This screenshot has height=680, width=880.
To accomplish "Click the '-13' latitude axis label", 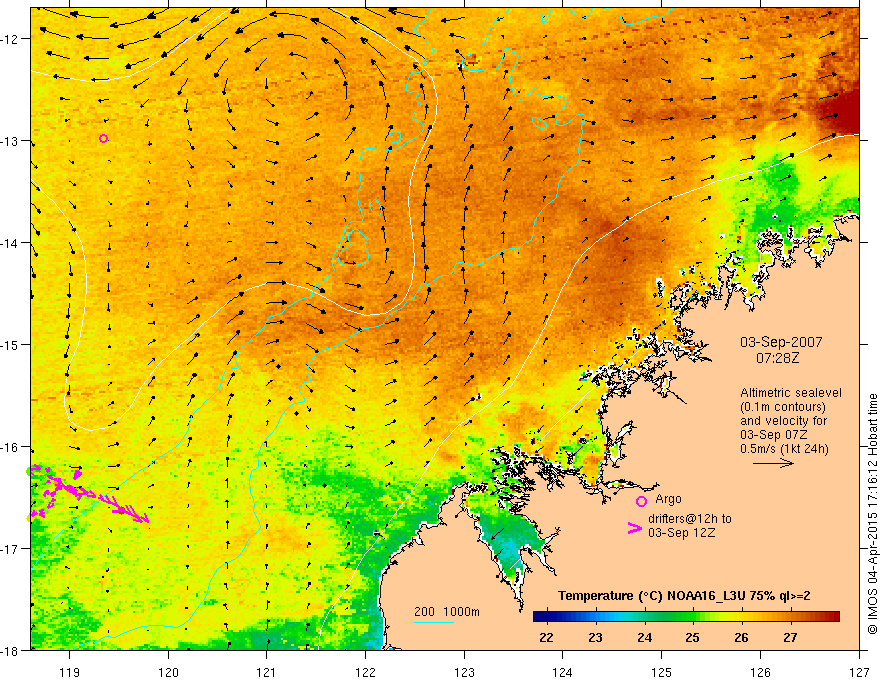I will tap(11, 141).
